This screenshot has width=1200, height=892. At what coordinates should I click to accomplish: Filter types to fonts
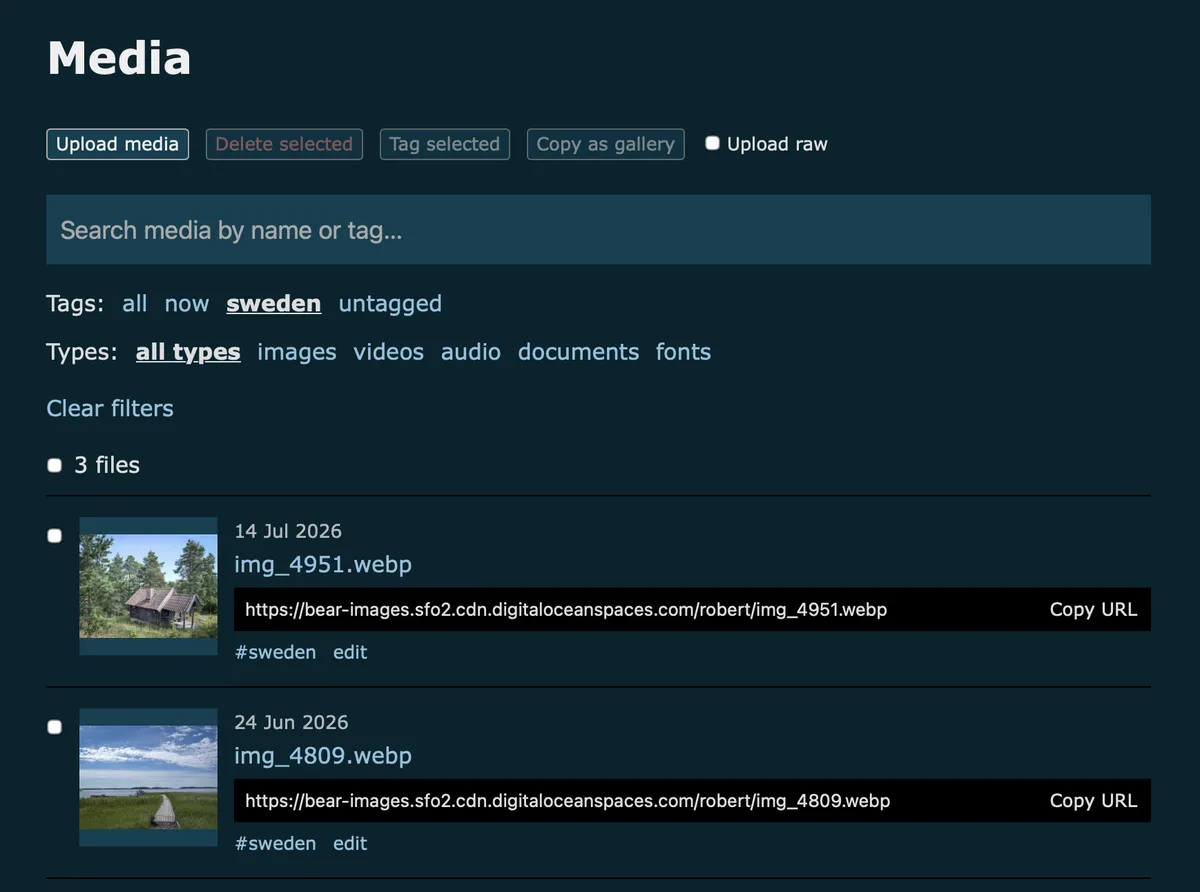[x=683, y=352]
